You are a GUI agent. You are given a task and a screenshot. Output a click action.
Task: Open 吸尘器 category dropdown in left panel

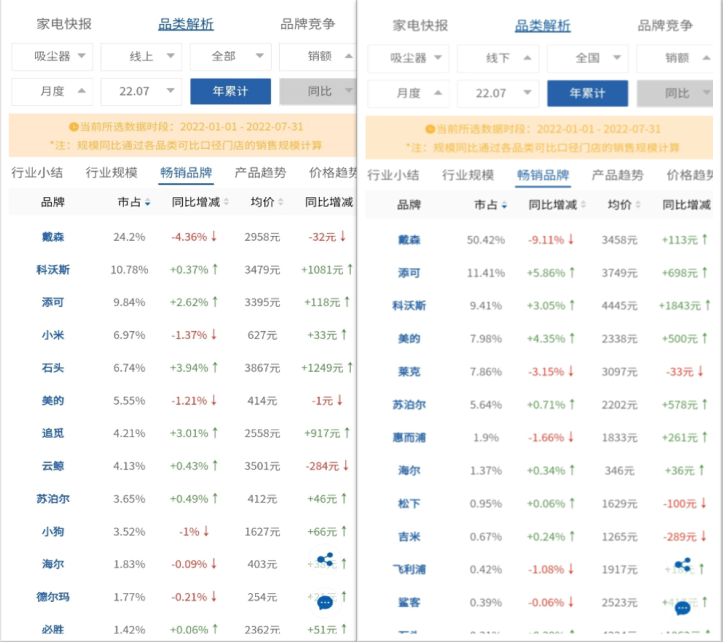(52, 56)
